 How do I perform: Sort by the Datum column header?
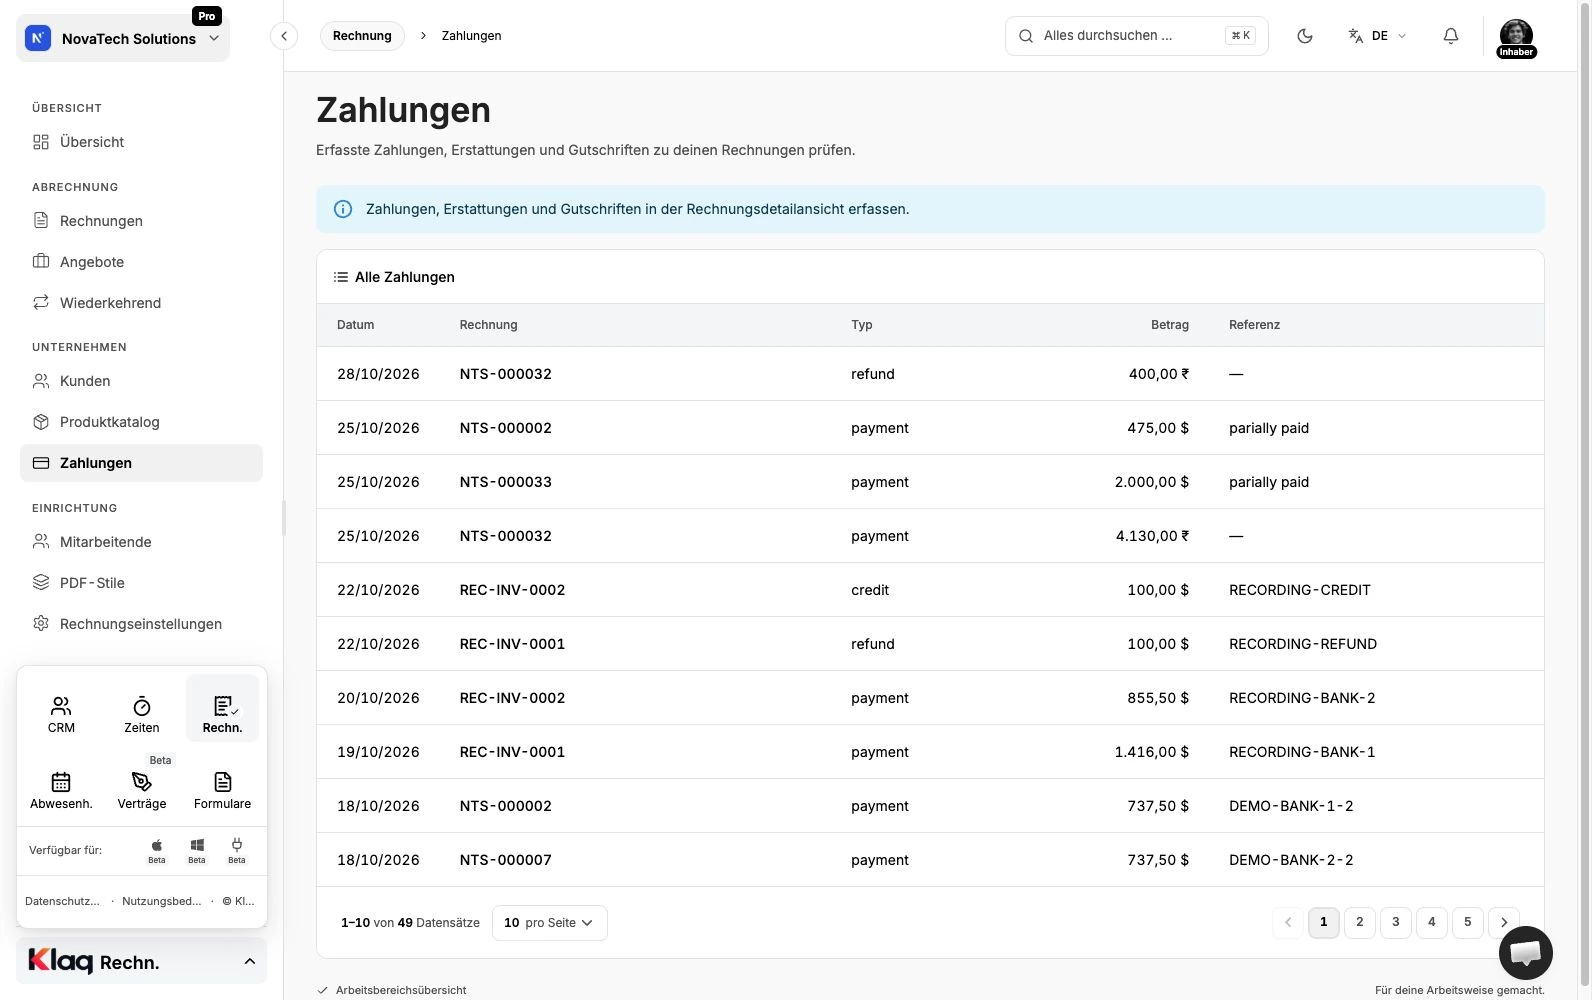(355, 325)
